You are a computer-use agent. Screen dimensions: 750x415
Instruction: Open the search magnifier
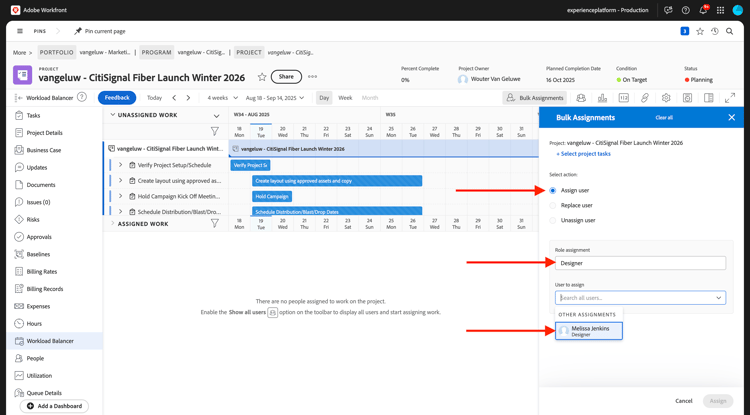[729, 31]
